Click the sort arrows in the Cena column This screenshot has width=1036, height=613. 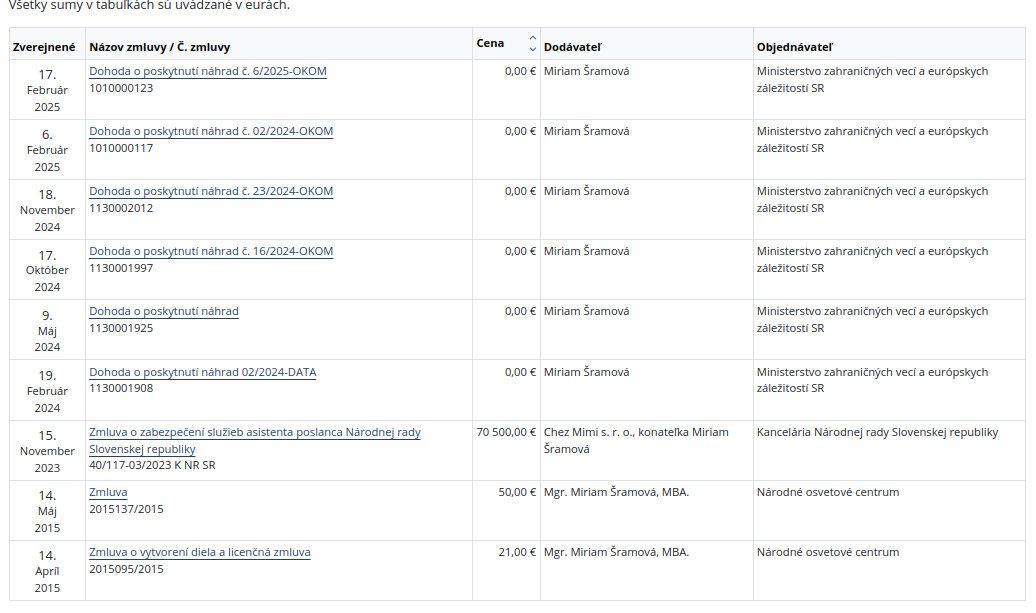click(532, 44)
